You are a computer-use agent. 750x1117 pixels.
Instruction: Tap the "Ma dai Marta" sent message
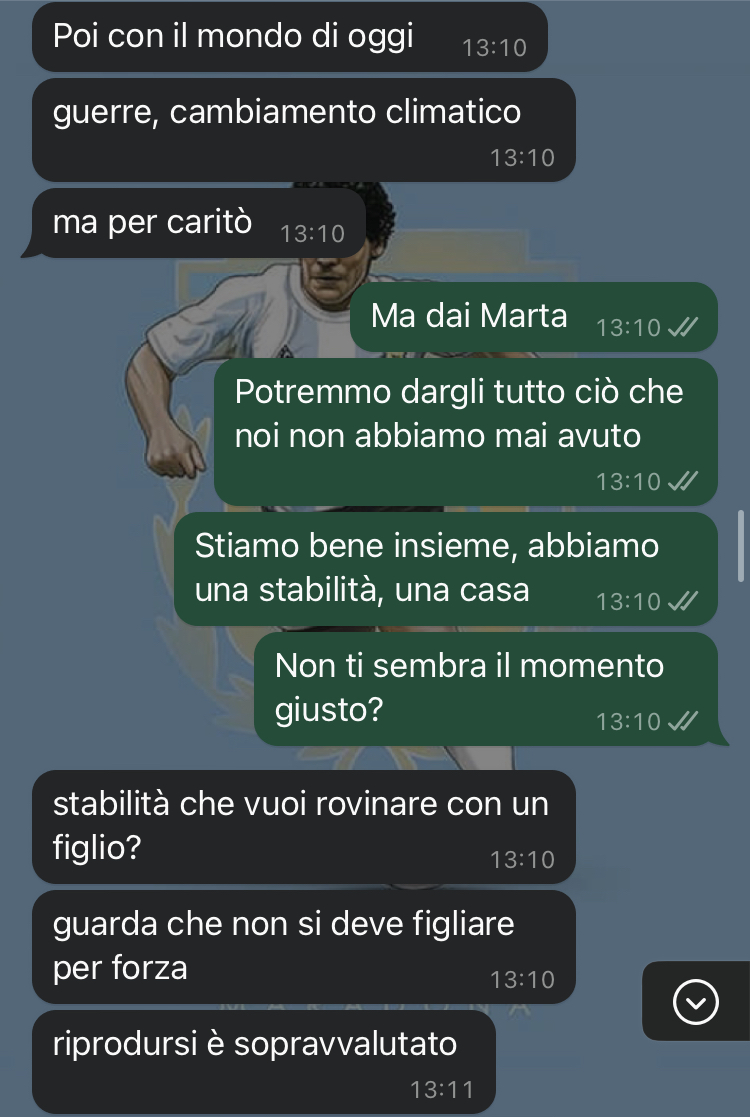[533, 316]
